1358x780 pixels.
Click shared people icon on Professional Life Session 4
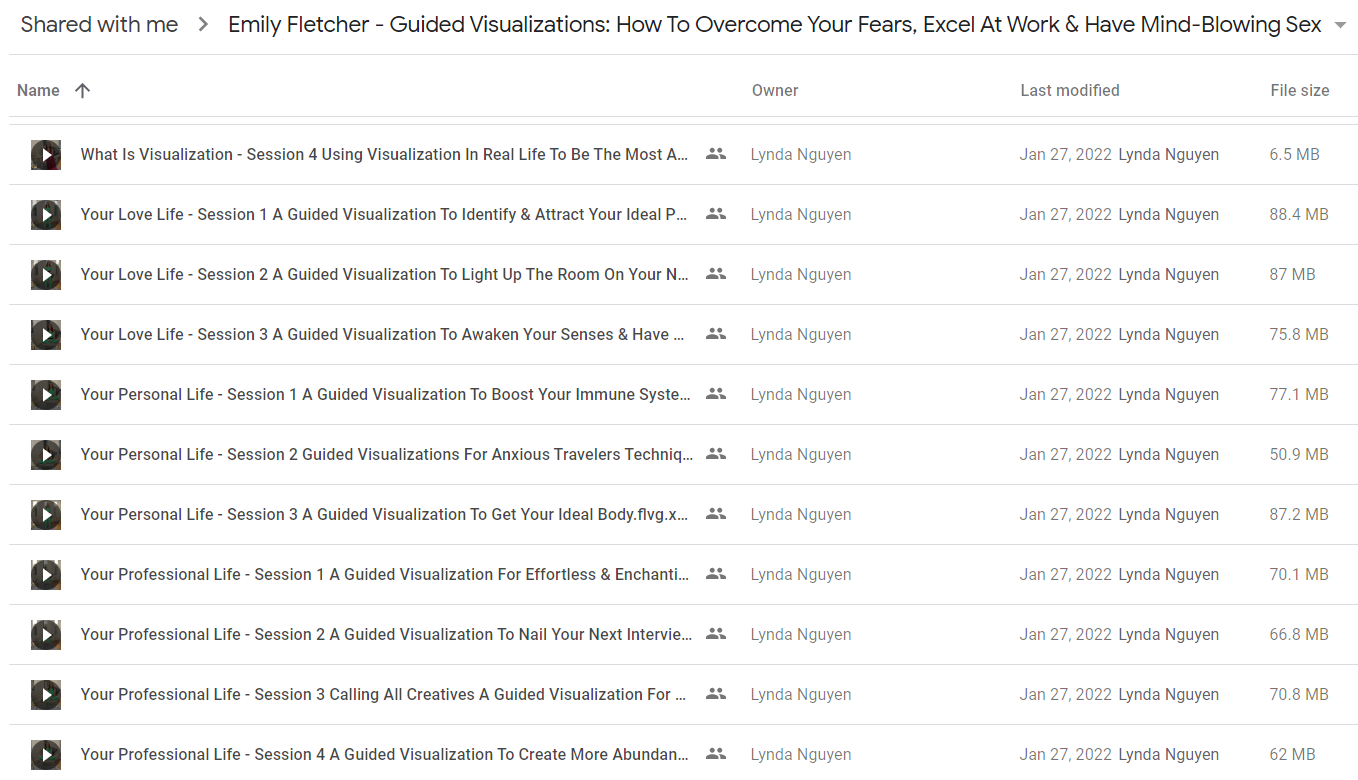pos(716,754)
